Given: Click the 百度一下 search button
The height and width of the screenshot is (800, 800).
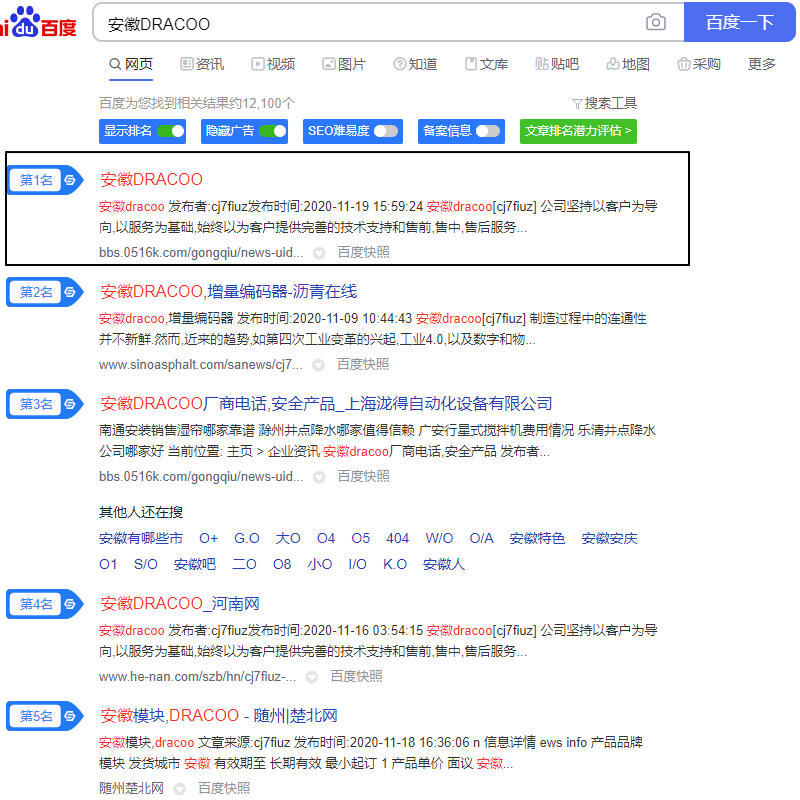Looking at the screenshot, I should (x=739, y=22).
